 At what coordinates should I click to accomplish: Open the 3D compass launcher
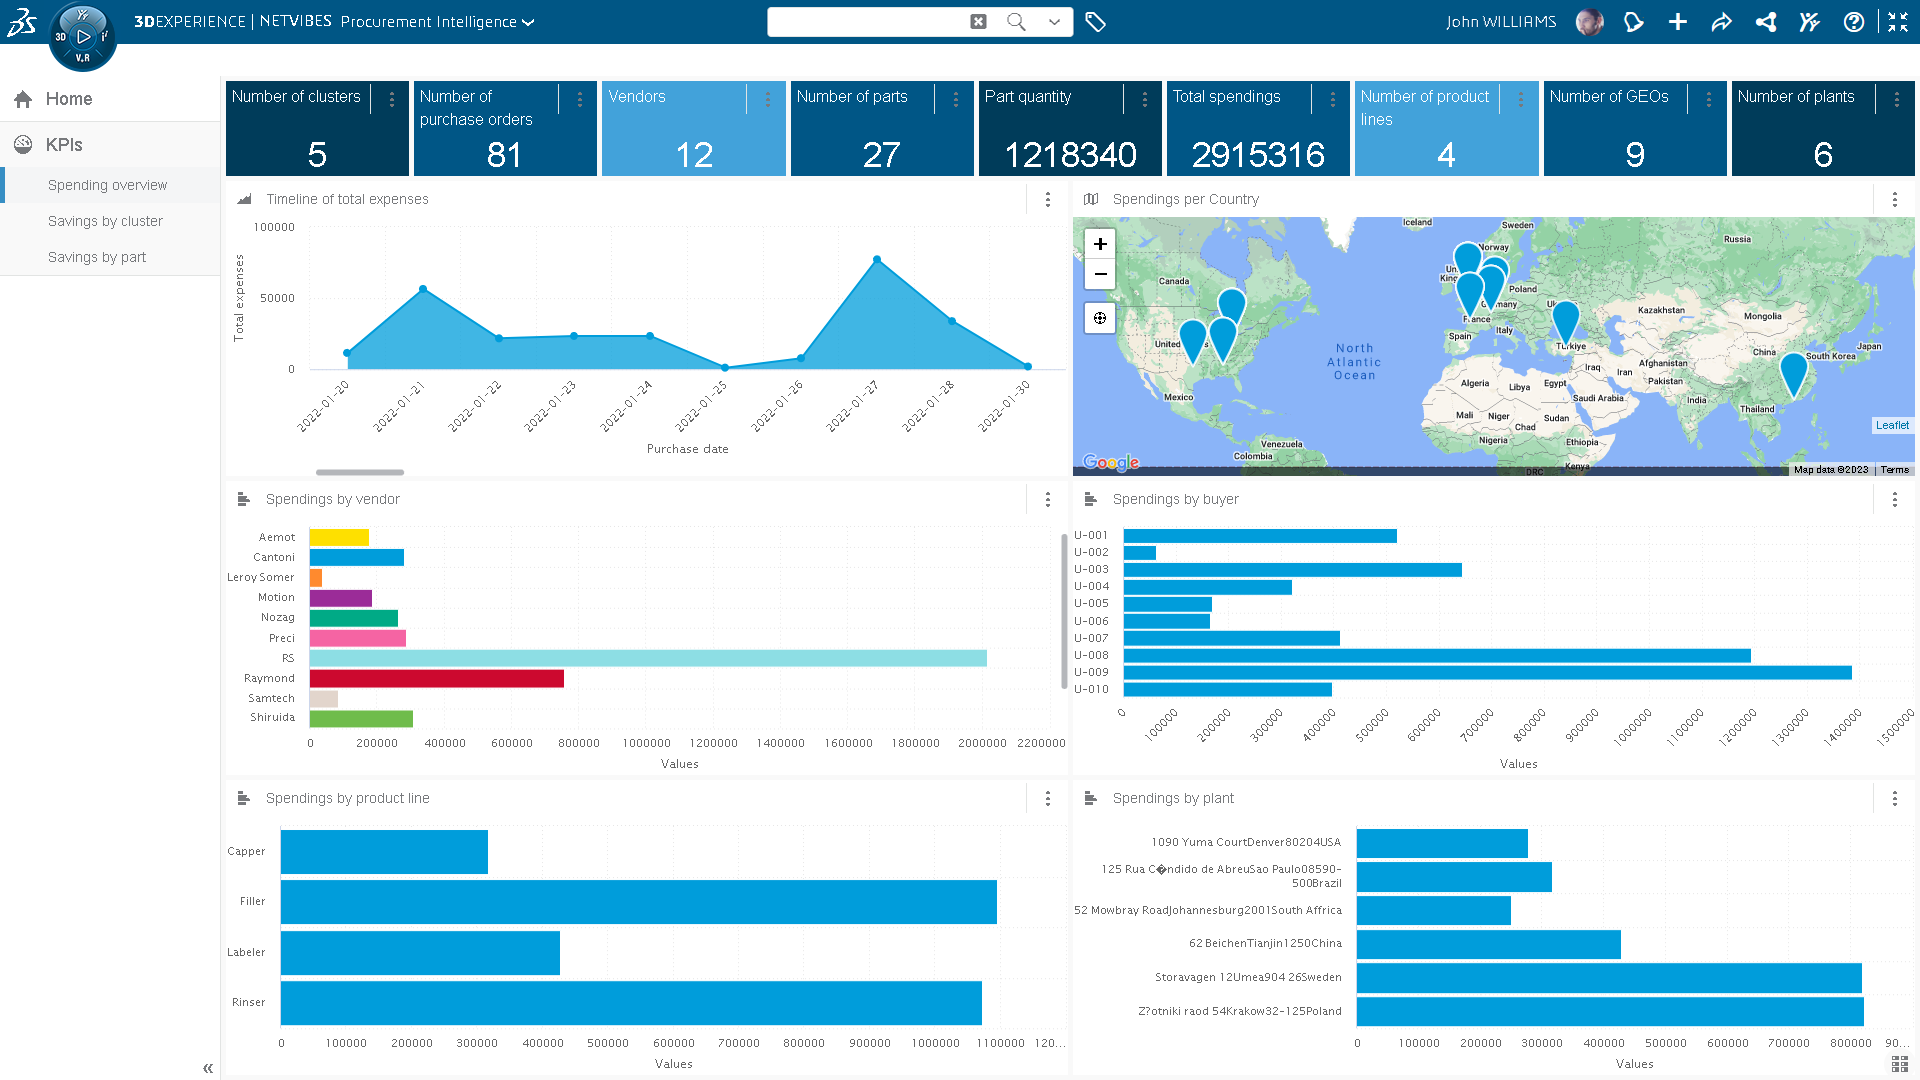[83, 37]
